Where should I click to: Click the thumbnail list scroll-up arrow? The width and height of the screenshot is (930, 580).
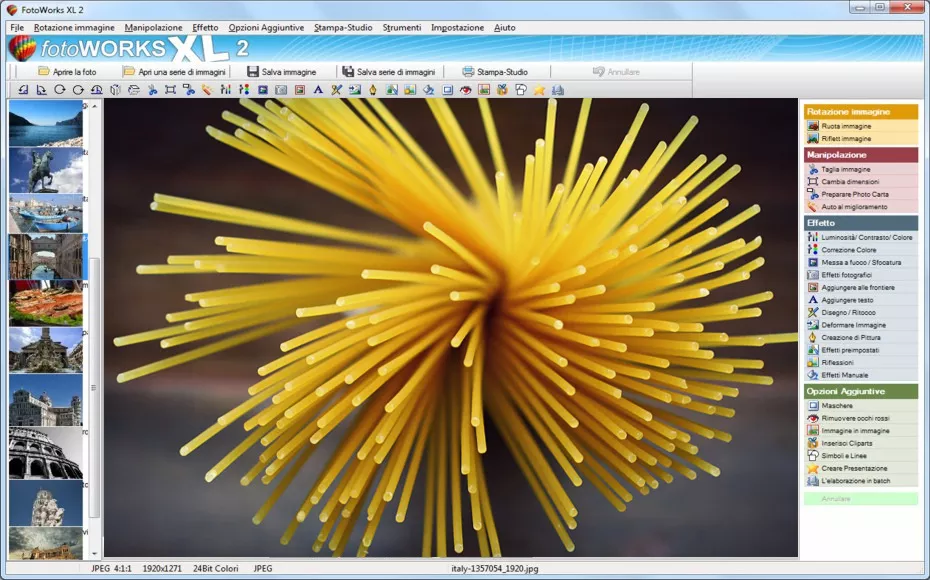point(95,106)
